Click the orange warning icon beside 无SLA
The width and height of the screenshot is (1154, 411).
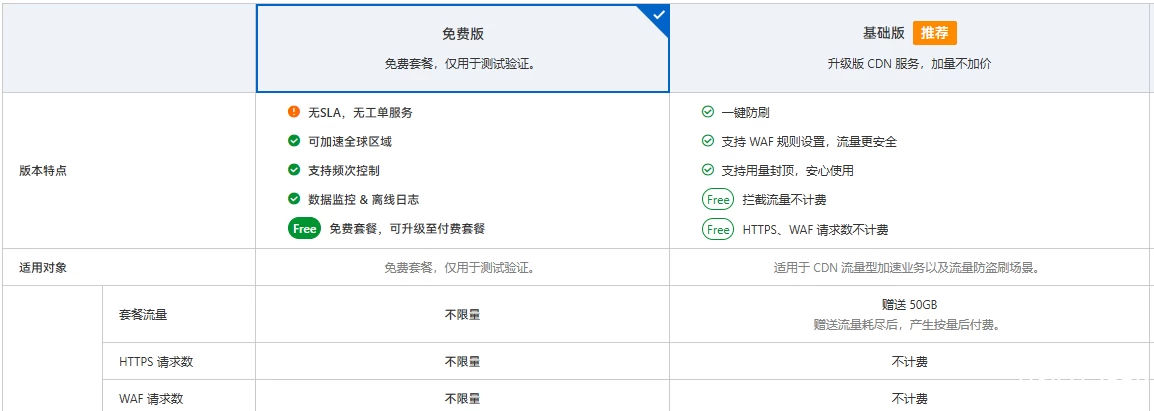point(294,112)
